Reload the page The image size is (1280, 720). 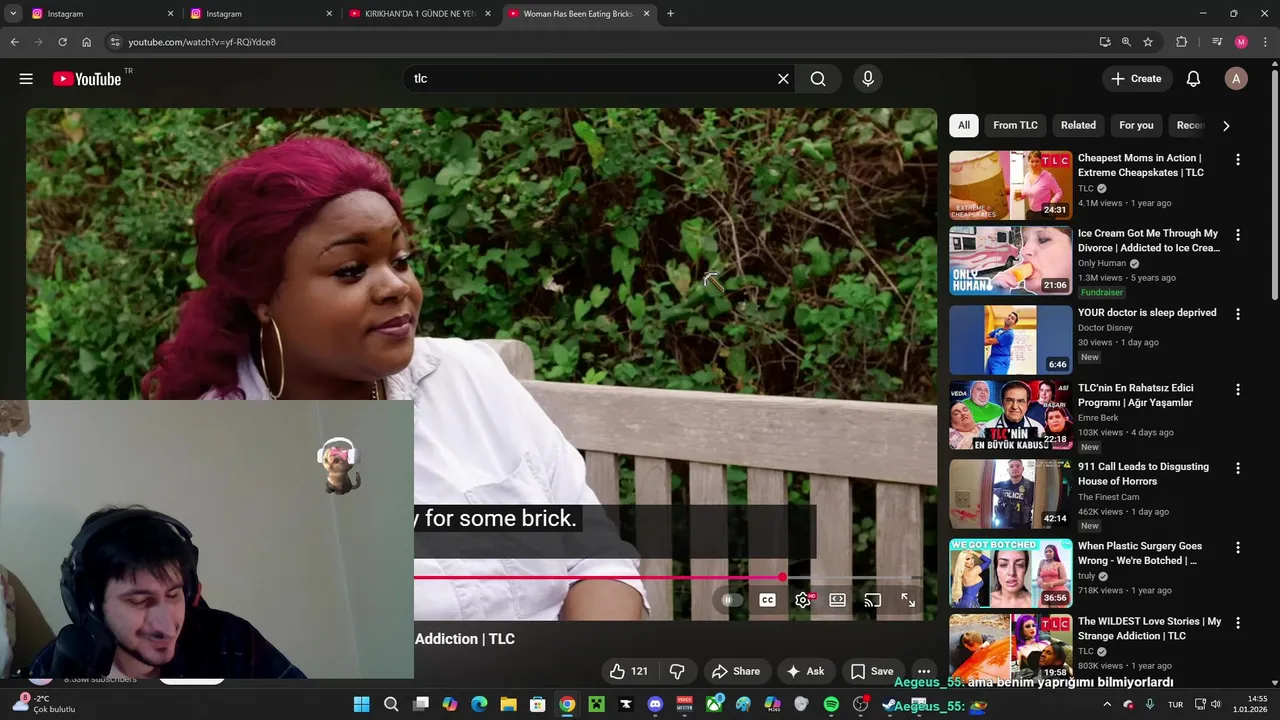(62, 42)
